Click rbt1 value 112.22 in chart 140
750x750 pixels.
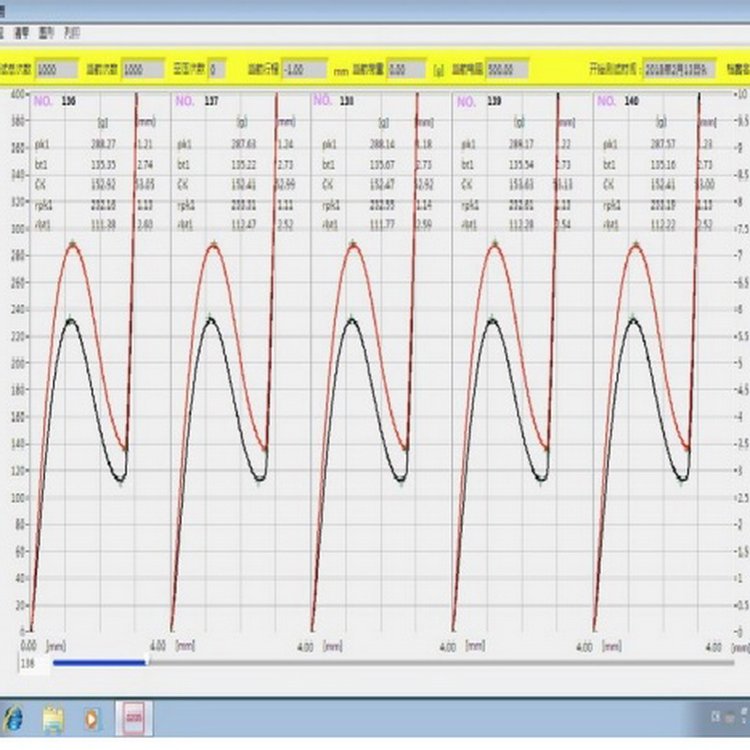[x=663, y=225]
